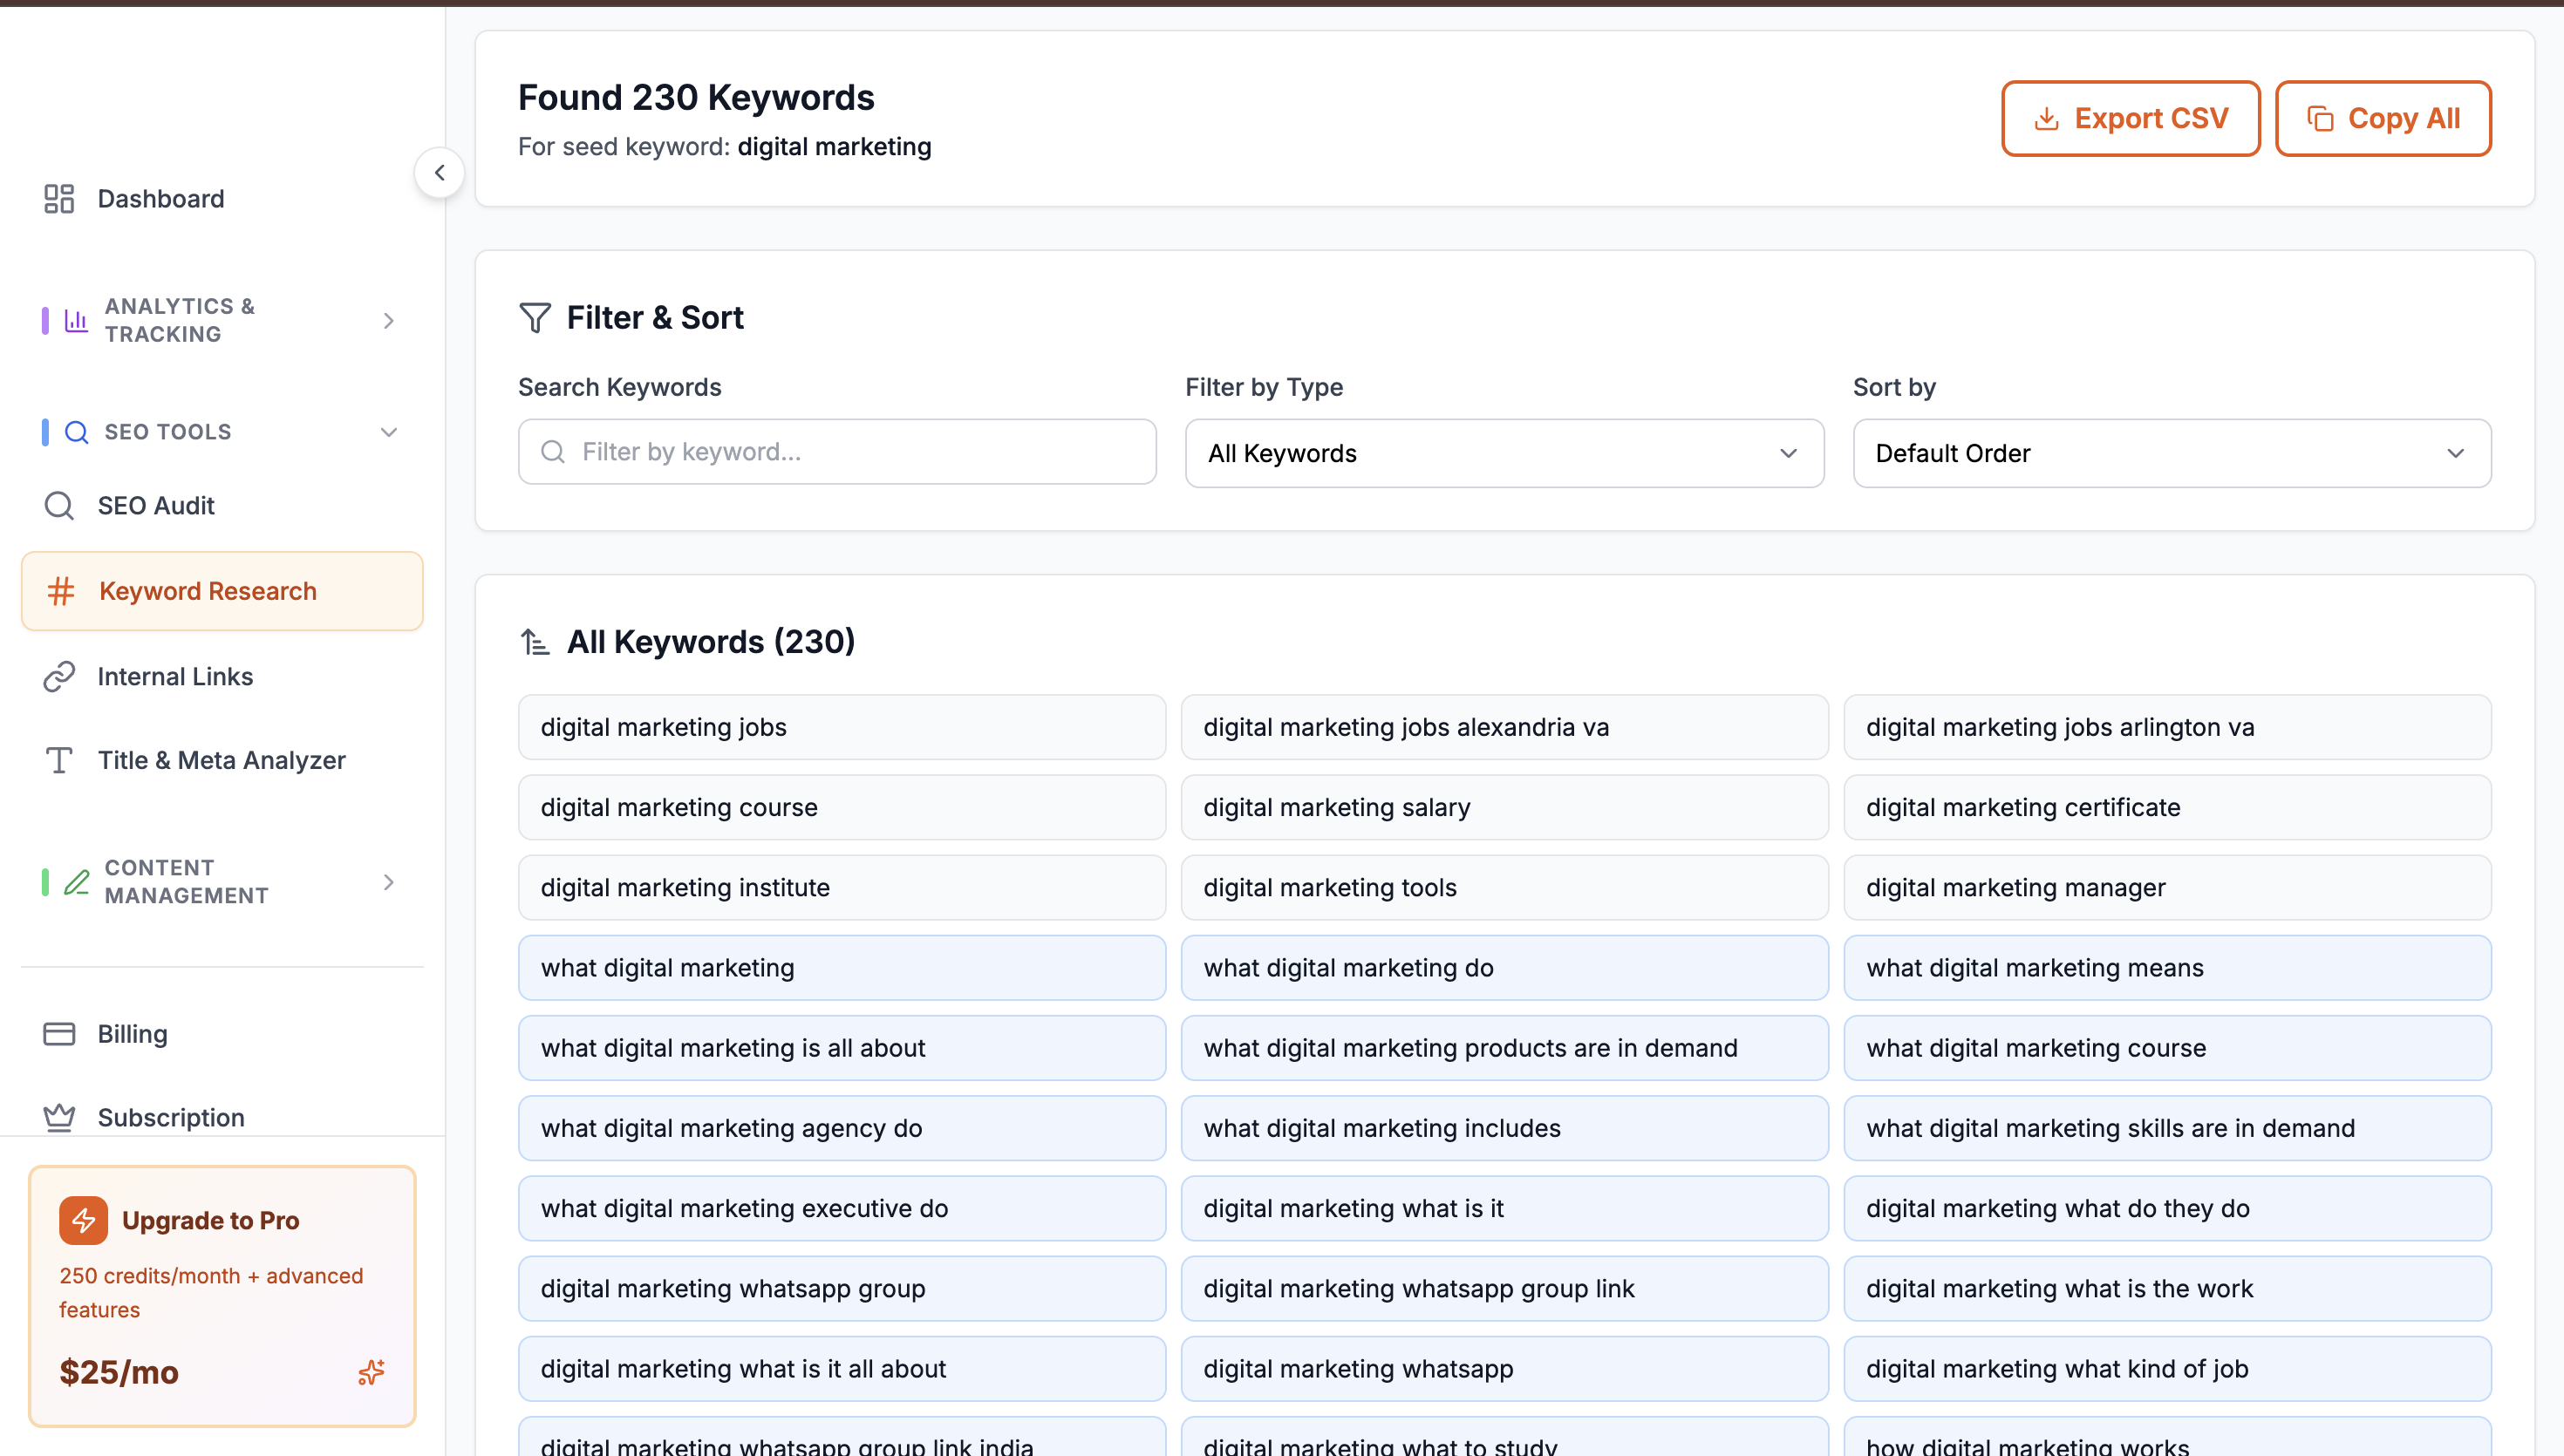Click the Filter & Sort funnel icon

[x=536, y=317]
